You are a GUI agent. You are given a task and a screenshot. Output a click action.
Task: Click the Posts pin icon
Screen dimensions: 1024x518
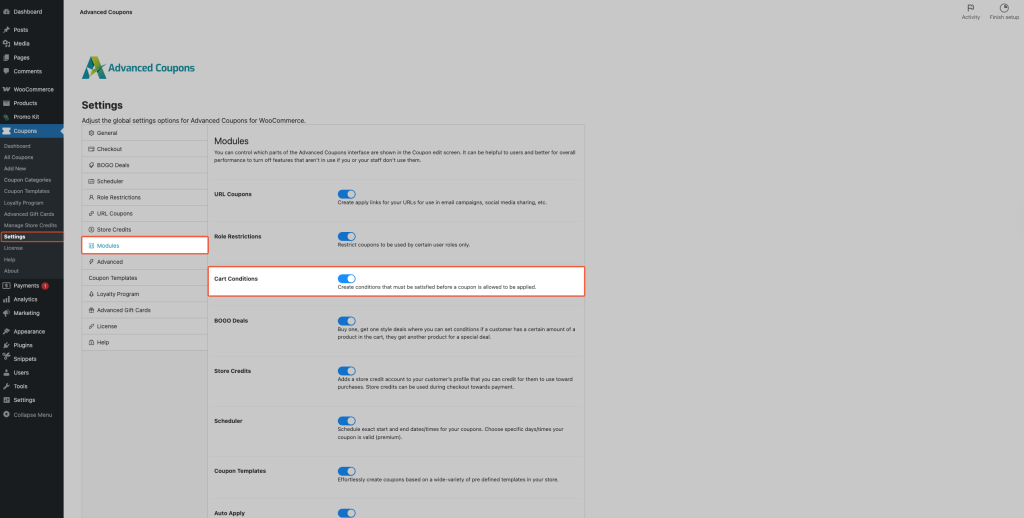pos(7,30)
